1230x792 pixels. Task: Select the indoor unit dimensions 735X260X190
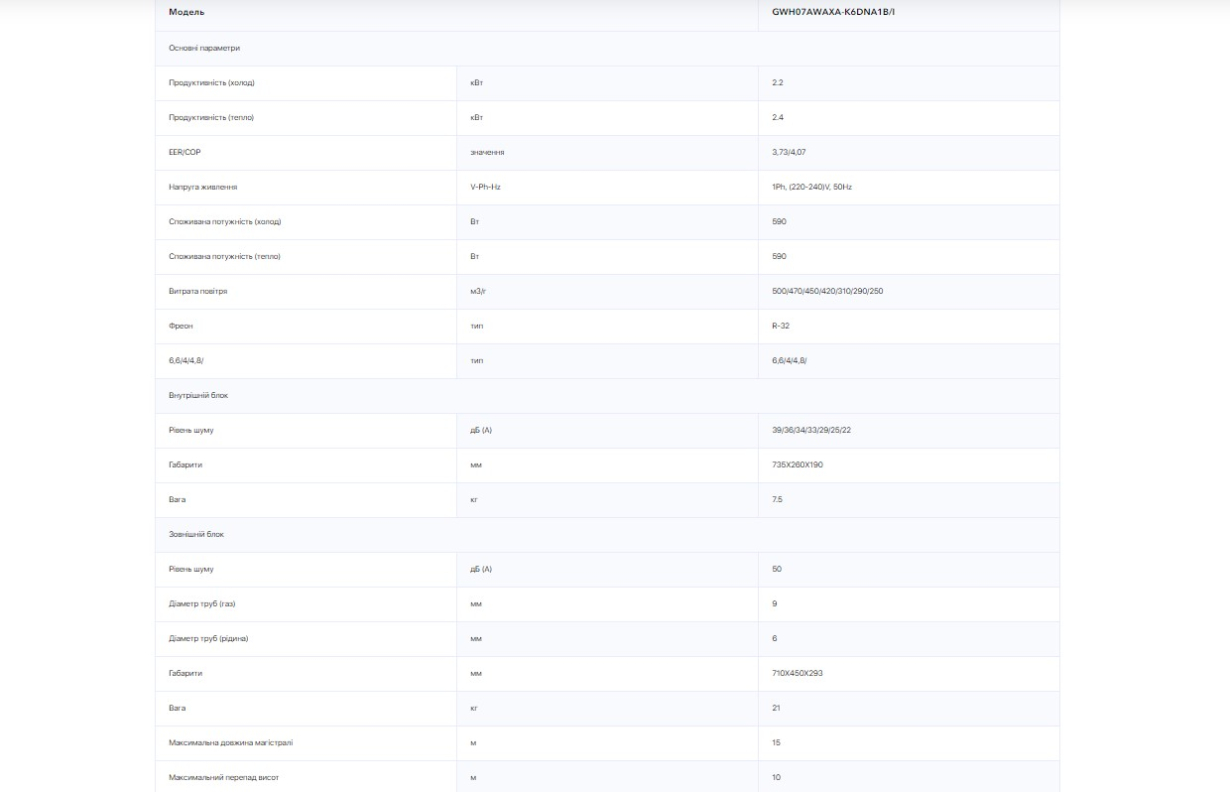pyautogui.click(x=798, y=465)
